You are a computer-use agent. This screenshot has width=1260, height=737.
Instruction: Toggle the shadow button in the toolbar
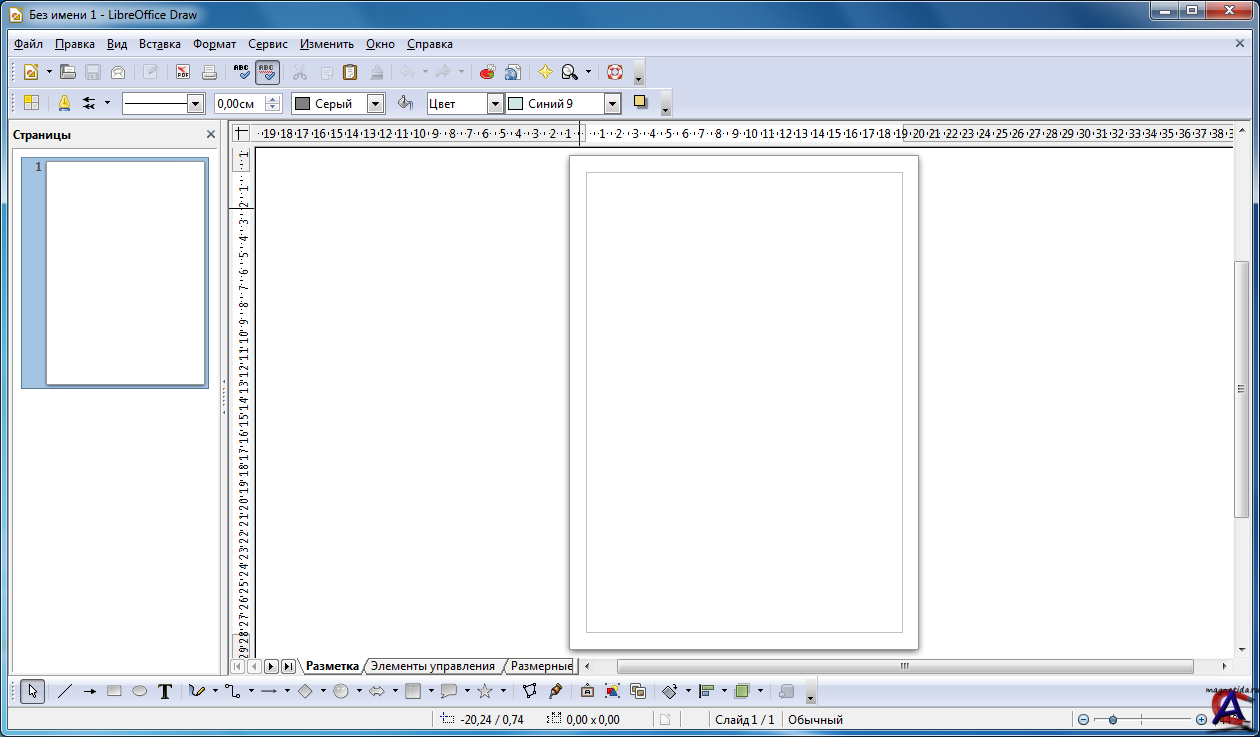pyautogui.click(x=641, y=103)
